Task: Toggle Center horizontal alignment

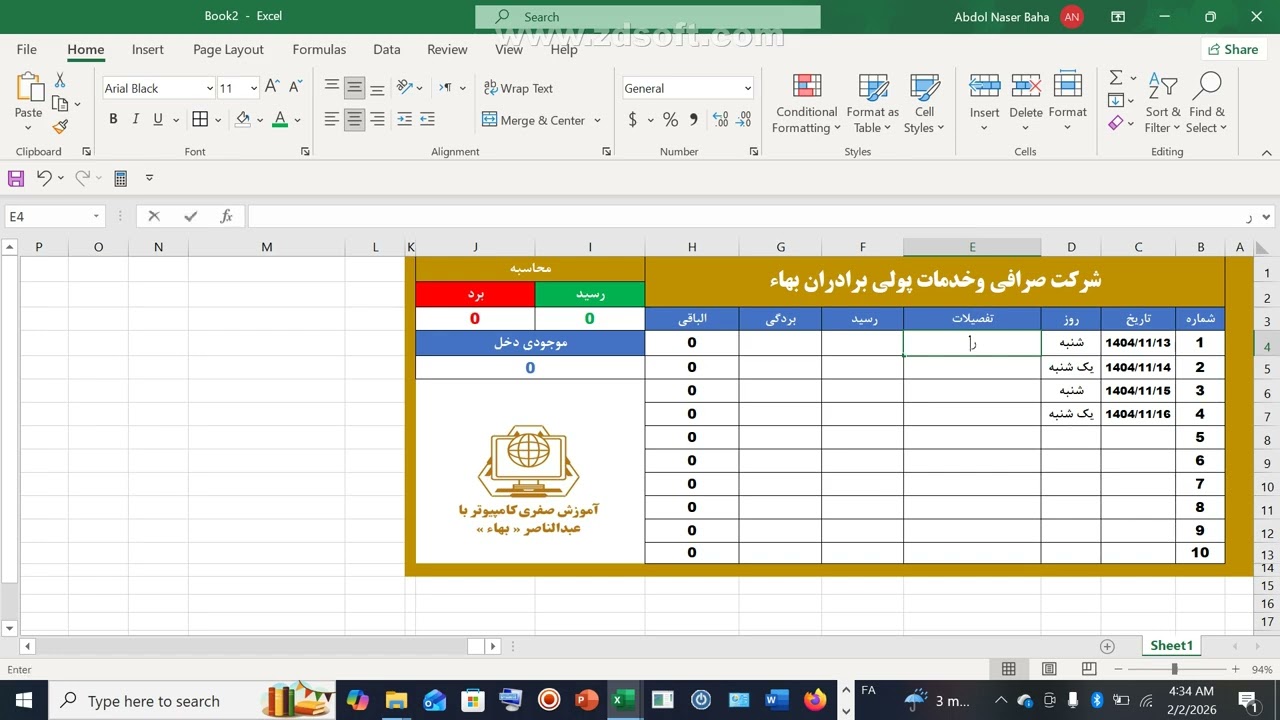Action: coord(354,119)
